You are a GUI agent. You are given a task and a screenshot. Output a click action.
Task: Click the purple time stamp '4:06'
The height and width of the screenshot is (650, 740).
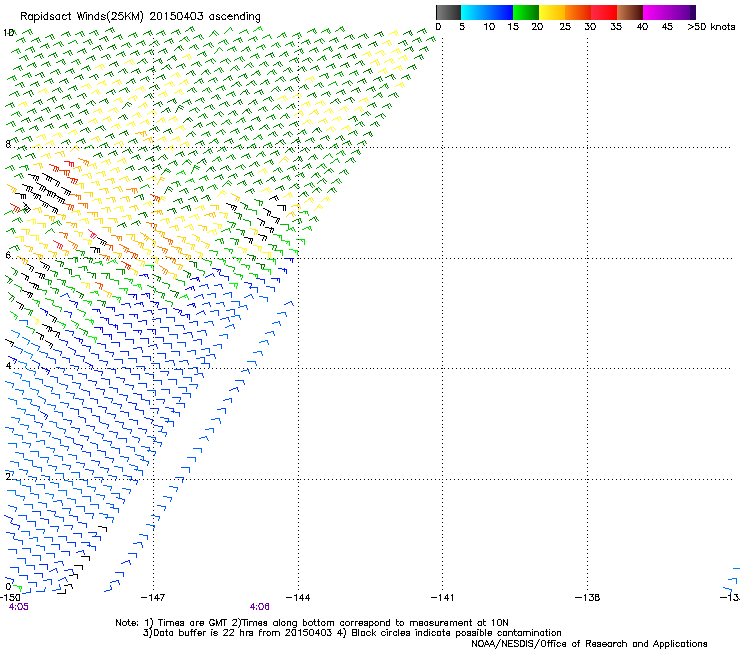(x=260, y=607)
